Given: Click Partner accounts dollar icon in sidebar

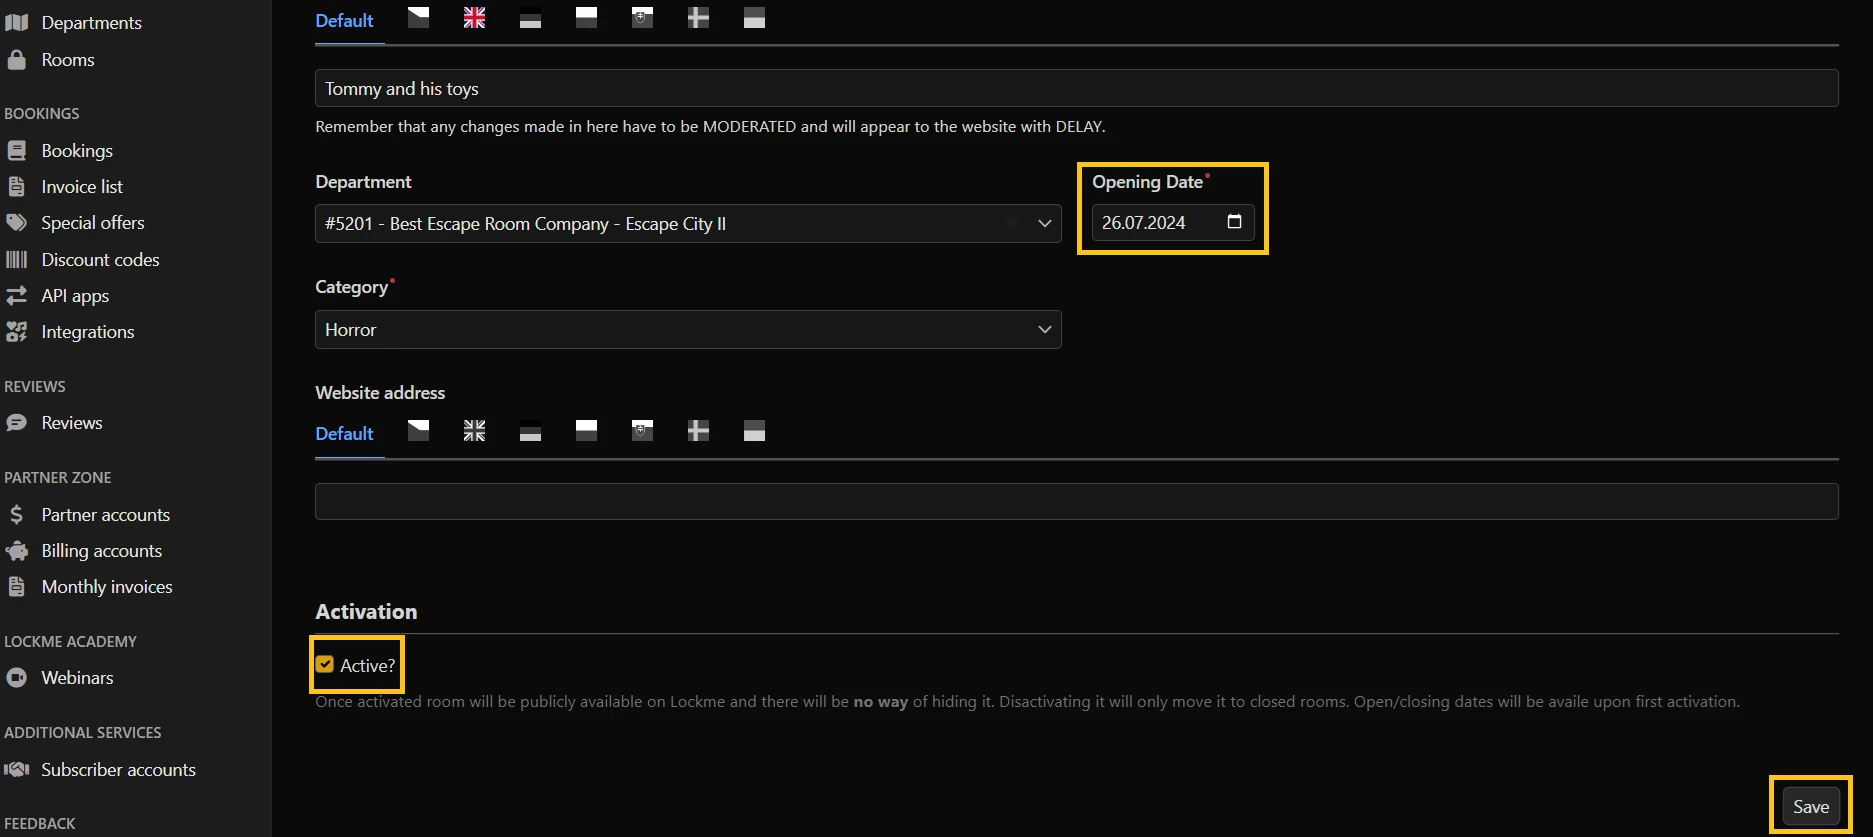Looking at the screenshot, I should [x=16, y=515].
